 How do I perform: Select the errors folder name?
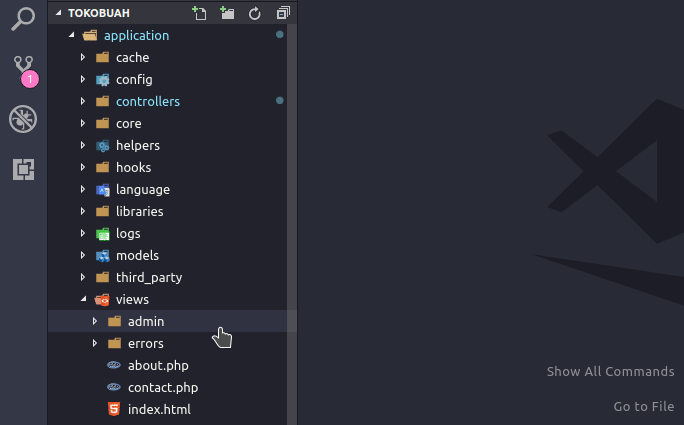pyautogui.click(x=146, y=344)
